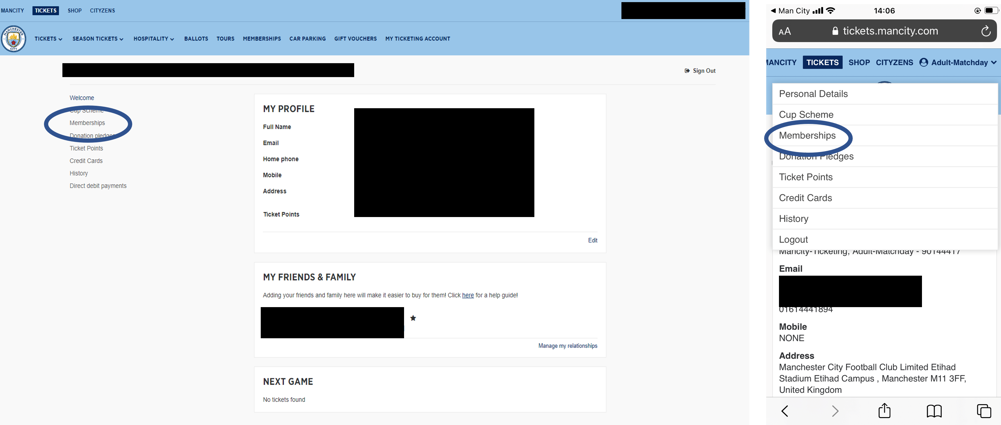Click MANCITY in the desktop top bar
The height and width of the screenshot is (425, 1001).
(12, 11)
